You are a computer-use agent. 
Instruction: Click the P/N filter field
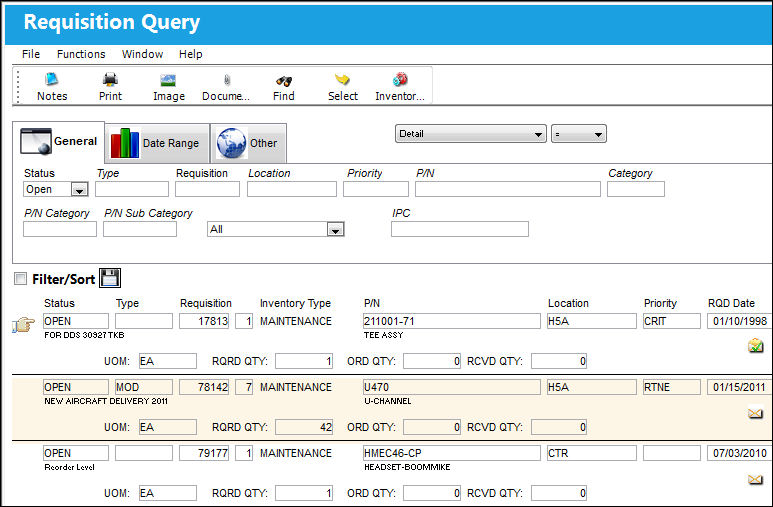coord(508,189)
